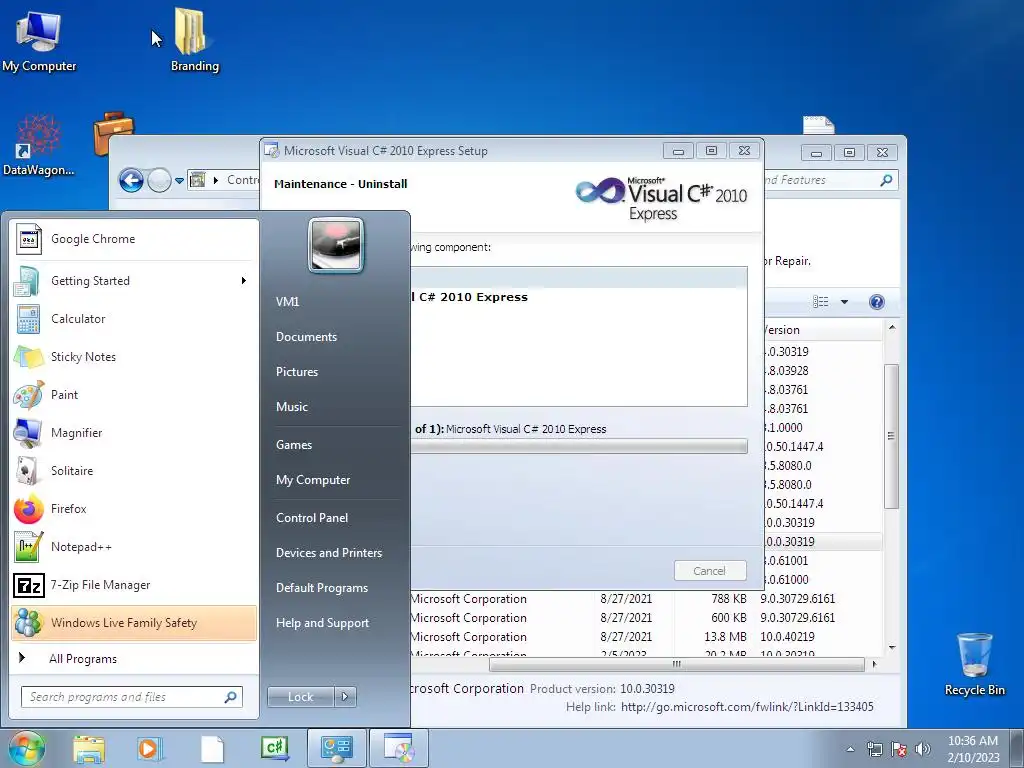Click the Lock button
Screen dimensions: 1024x768
pyautogui.click(x=300, y=697)
